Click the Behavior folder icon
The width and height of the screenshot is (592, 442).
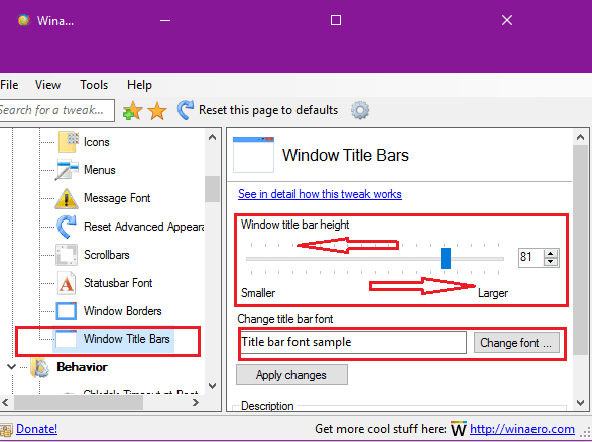40,367
